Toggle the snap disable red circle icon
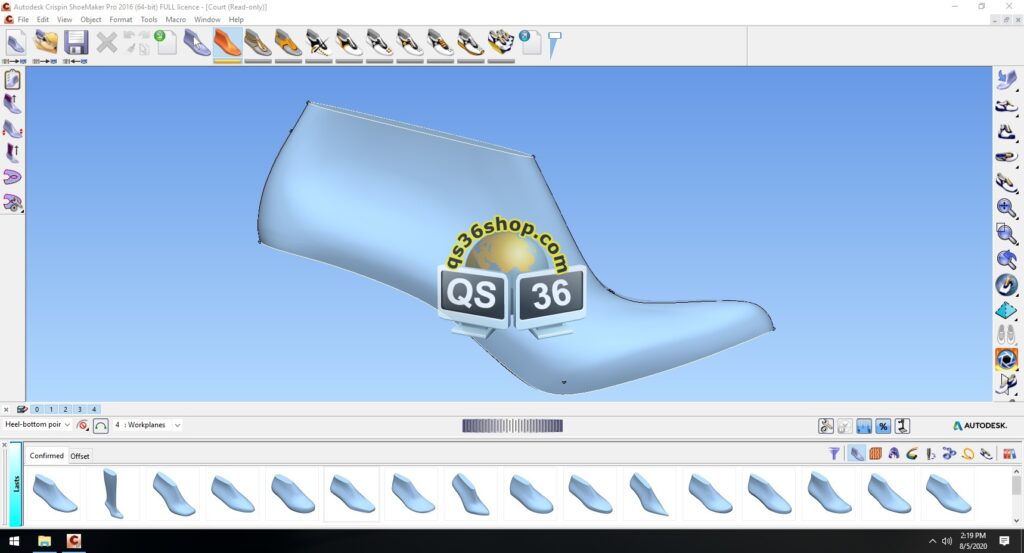Image resolution: width=1024 pixels, height=553 pixels. (x=83, y=426)
